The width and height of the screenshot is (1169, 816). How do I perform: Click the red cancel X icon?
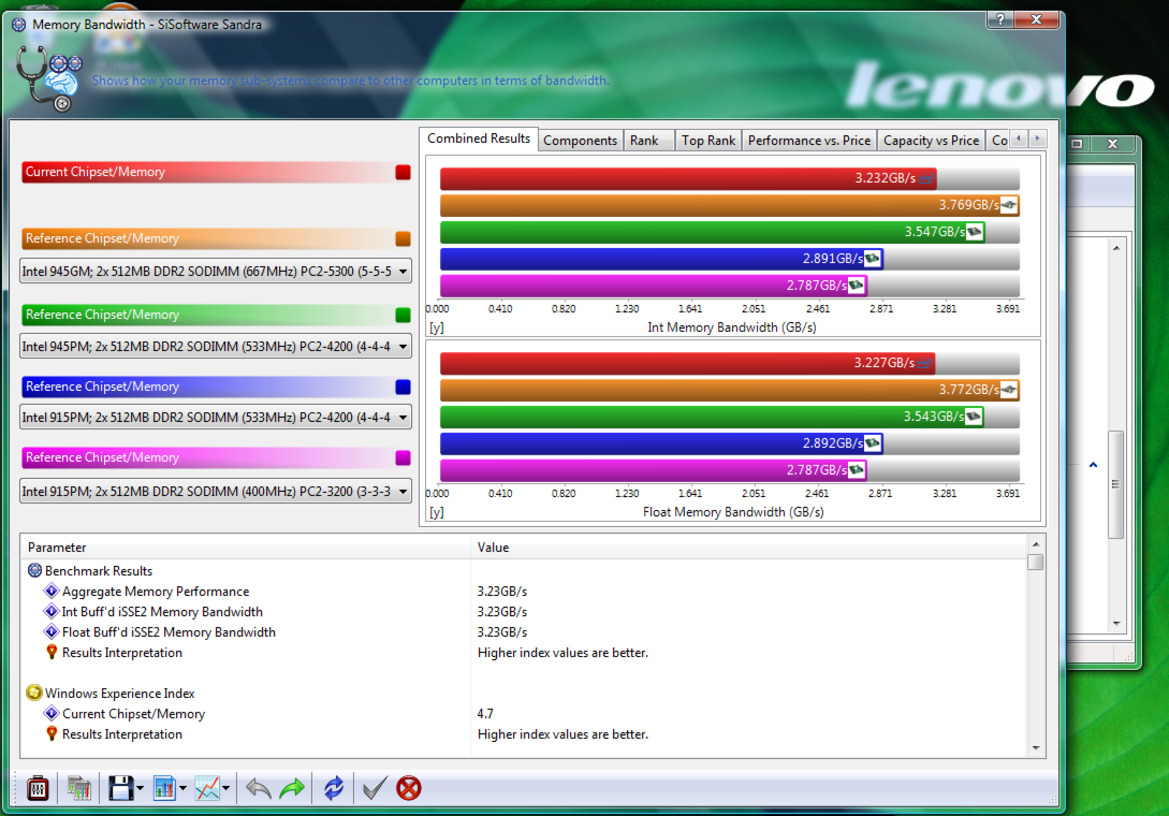(x=409, y=788)
